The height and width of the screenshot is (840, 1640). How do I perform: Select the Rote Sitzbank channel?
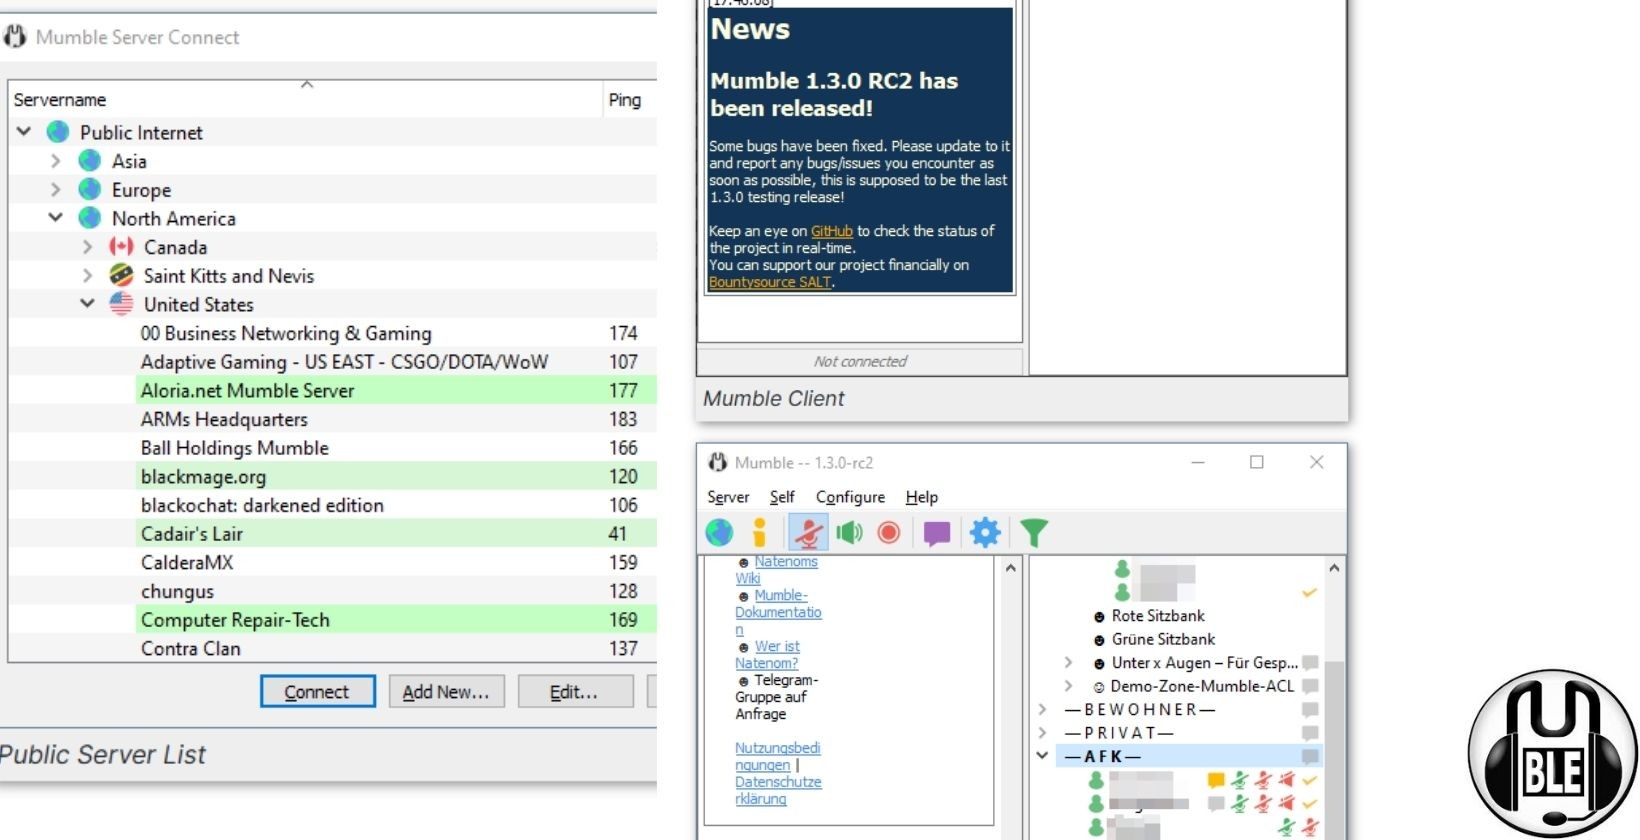[1158, 616]
